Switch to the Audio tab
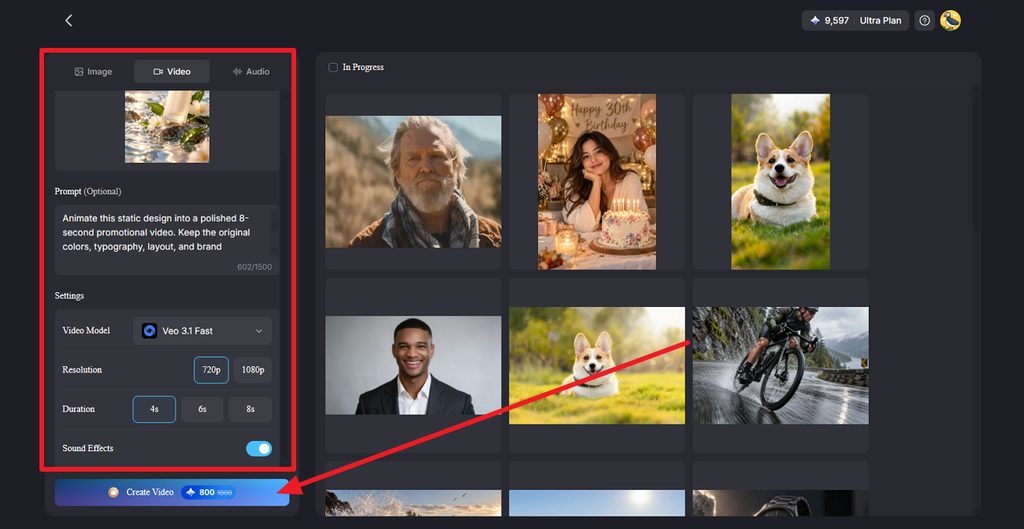The image size is (1024, 529). [x=251, y=72]
